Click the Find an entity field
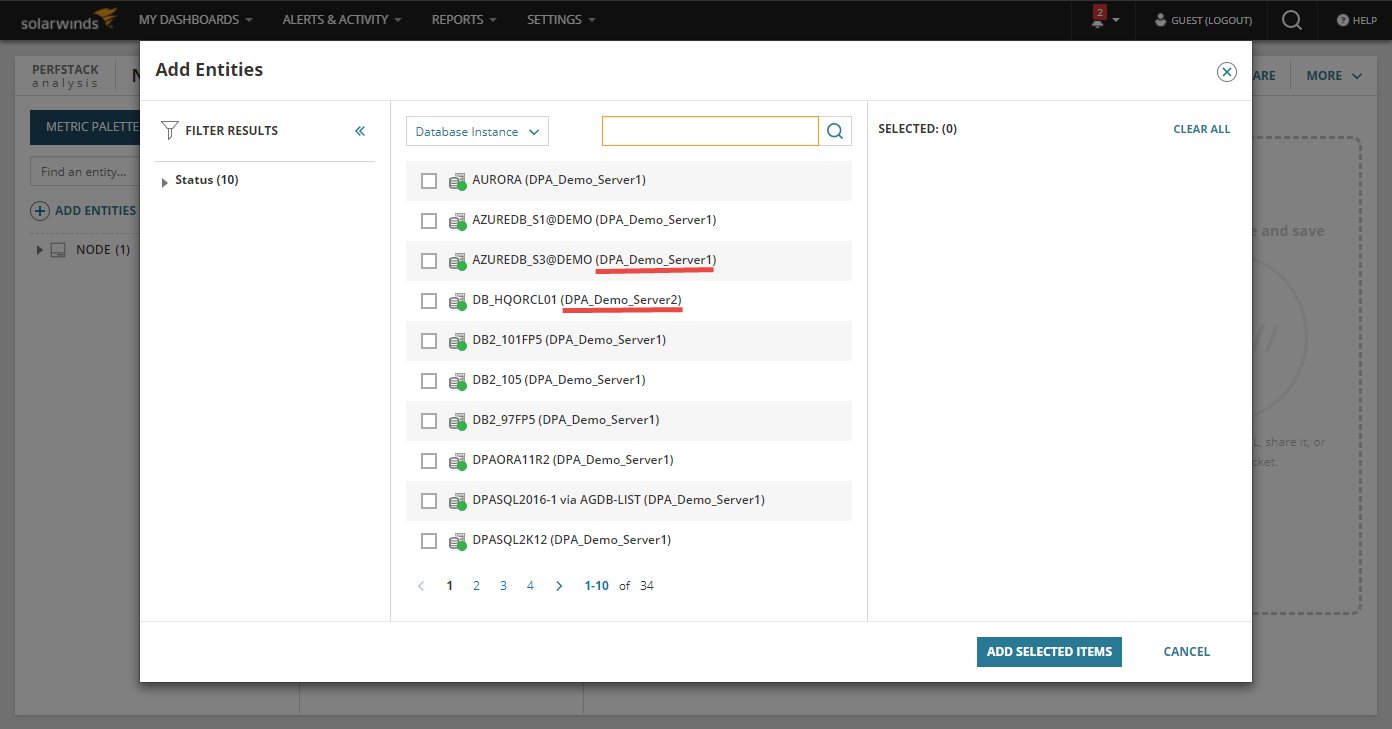Image resolution: width=1392 pixels, height=729 pixels. pyautogui.click(x=85, y=172)
